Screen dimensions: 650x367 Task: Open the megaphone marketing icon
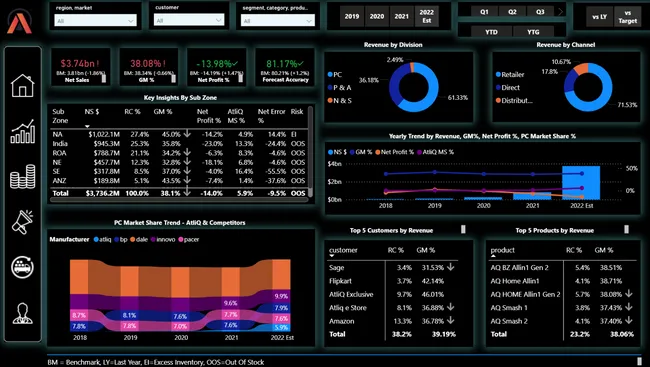pyautogui.click(x=22, y=222)
